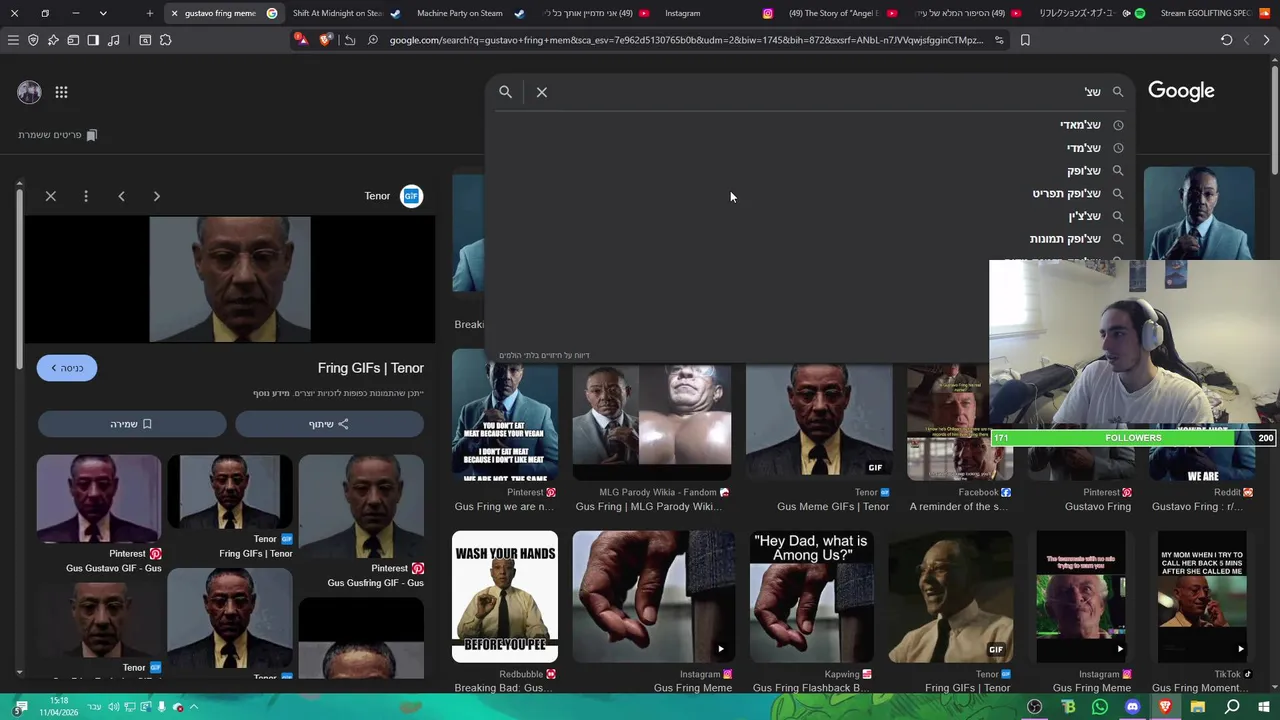Open the 'Gus Gustavo GIF' Pinterest related thumbnail
This screenshot has width=1280, height=720.
pos(99,500)
